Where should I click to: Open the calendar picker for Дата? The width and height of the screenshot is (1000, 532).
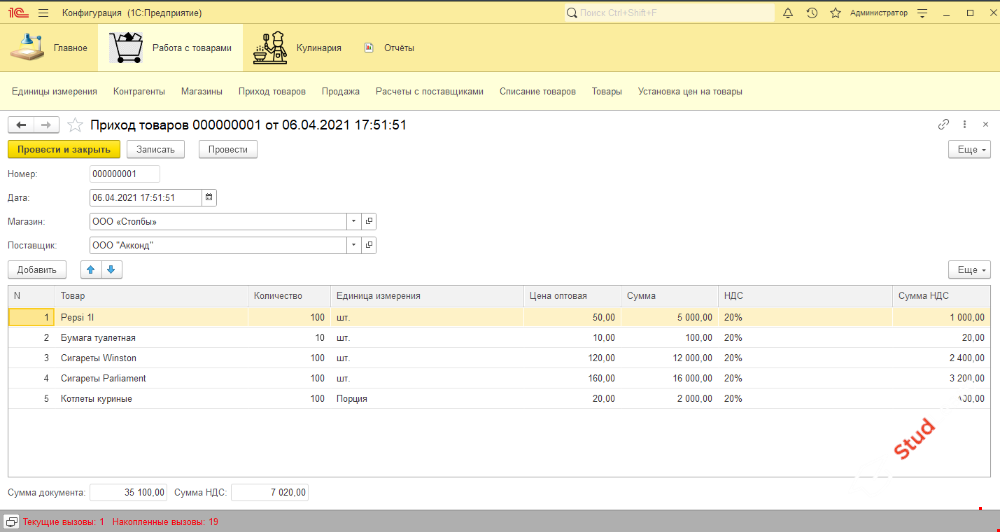209,197
